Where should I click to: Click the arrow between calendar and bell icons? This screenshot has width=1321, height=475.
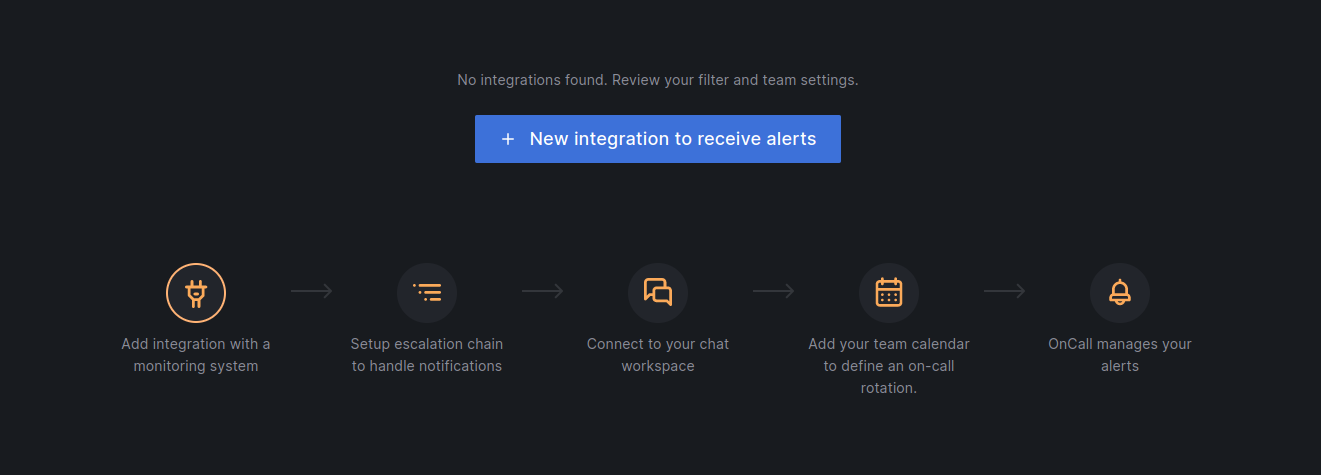pyautogui.click(x=1005, y=291)
